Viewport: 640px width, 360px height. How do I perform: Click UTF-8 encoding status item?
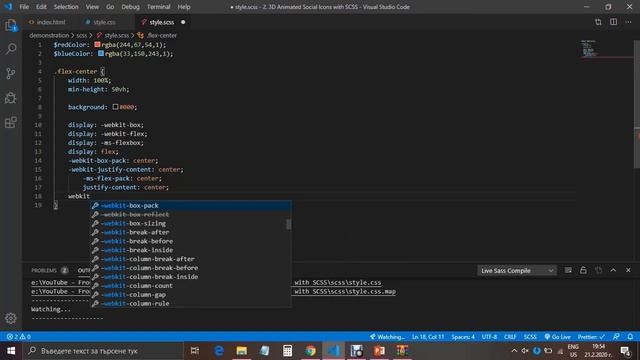[x=489, y=337]
